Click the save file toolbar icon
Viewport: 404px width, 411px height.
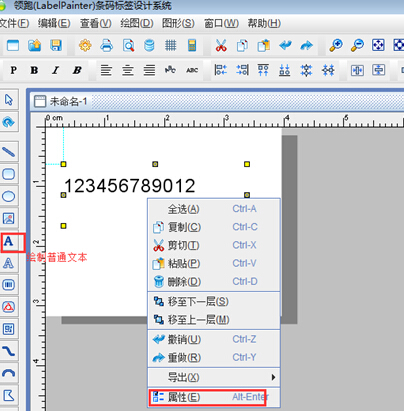[56, 45]
